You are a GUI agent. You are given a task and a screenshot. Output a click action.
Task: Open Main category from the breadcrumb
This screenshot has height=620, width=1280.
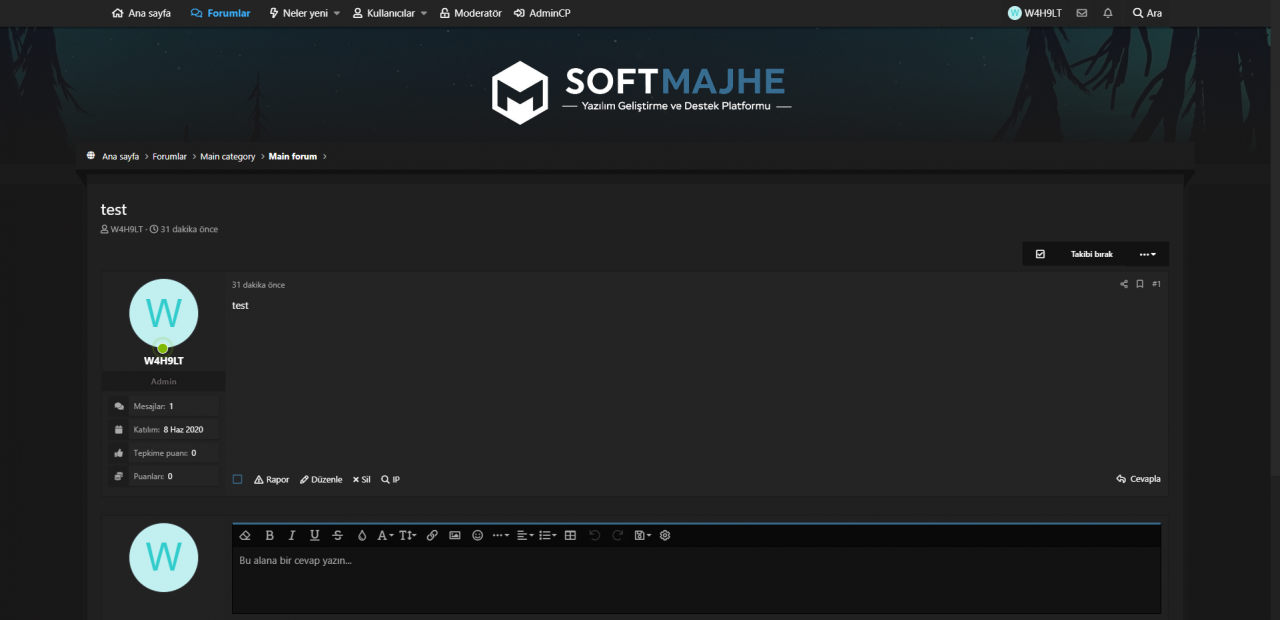click(227, 156)
